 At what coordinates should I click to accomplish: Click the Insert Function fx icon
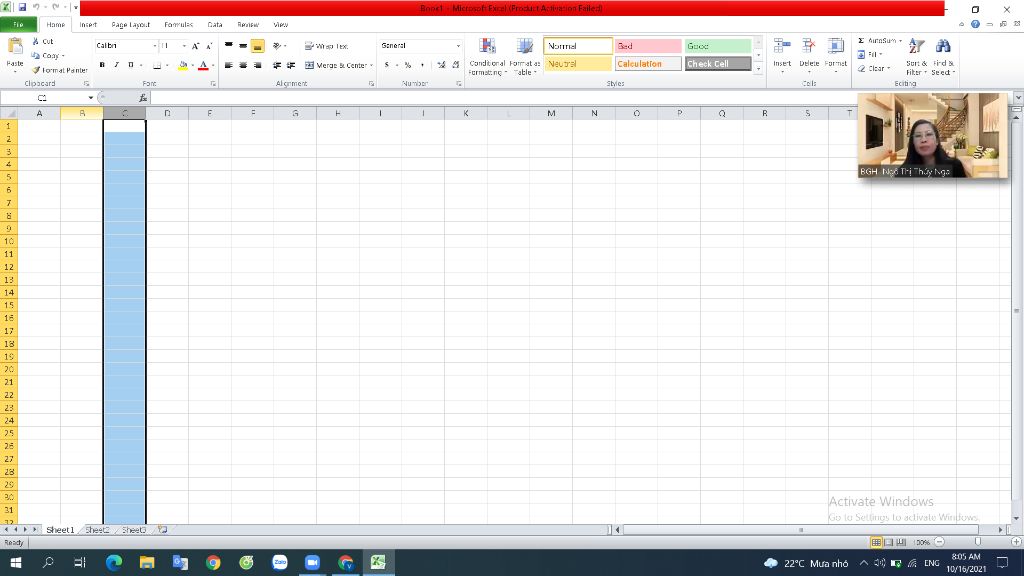pos(143,98)
